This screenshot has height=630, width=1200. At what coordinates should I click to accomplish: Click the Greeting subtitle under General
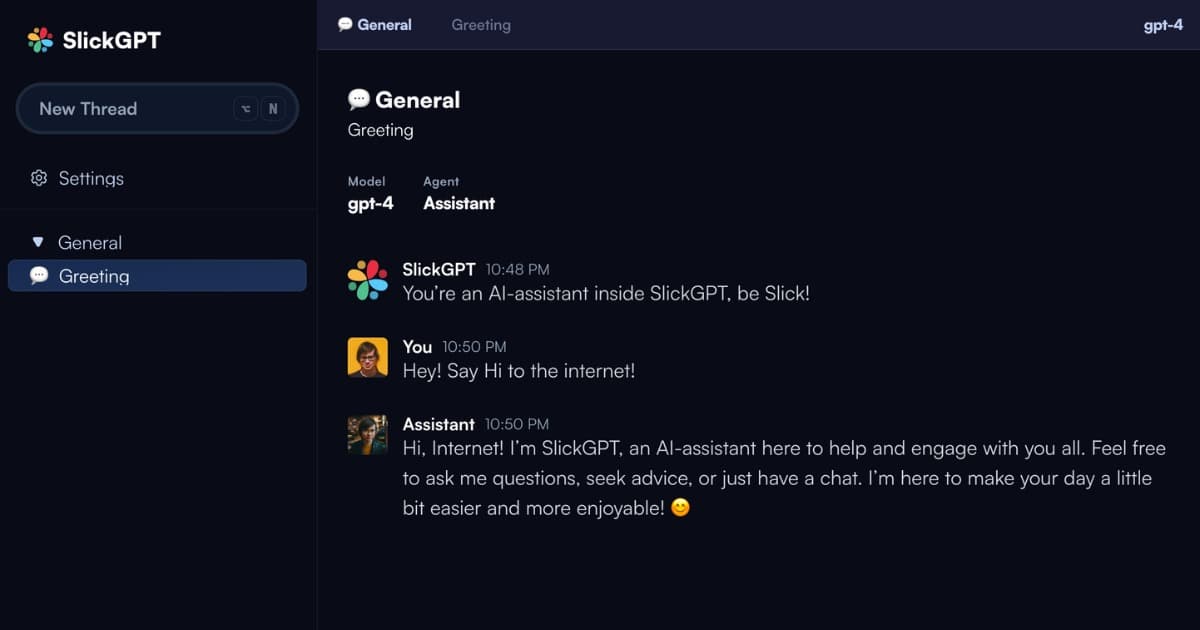(x=380, y=130)
